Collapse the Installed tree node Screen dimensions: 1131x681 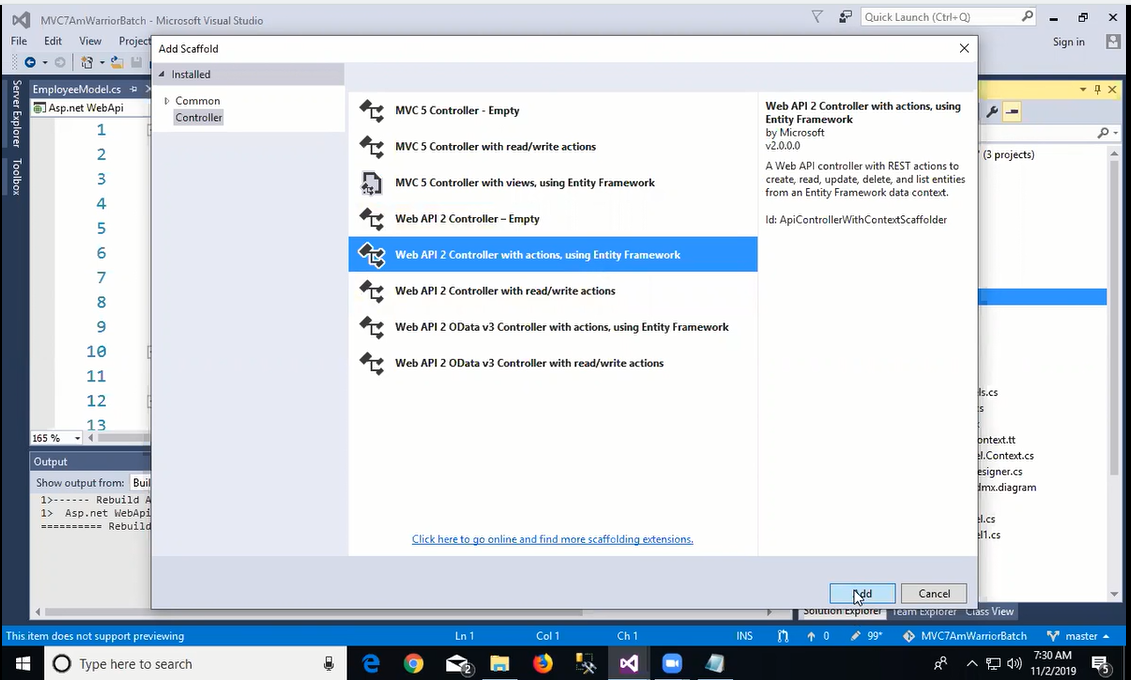click(x=162, y=74)
